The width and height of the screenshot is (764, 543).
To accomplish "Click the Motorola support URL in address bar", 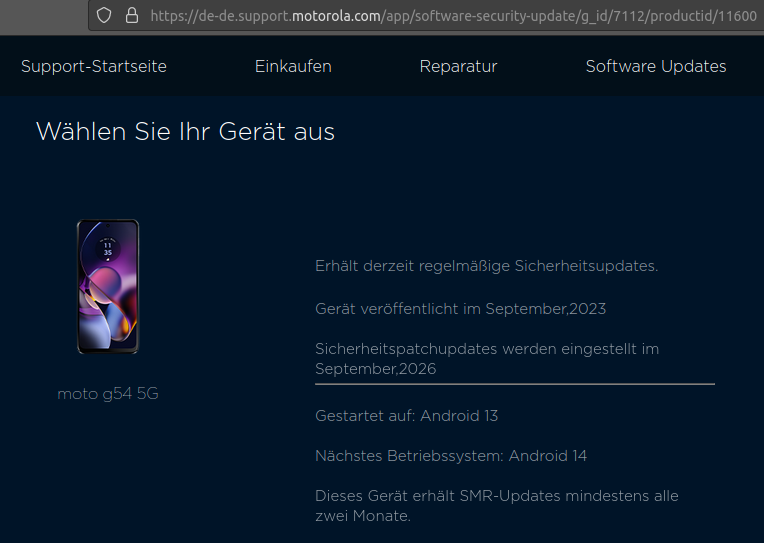I will click(x=453, y=16).
